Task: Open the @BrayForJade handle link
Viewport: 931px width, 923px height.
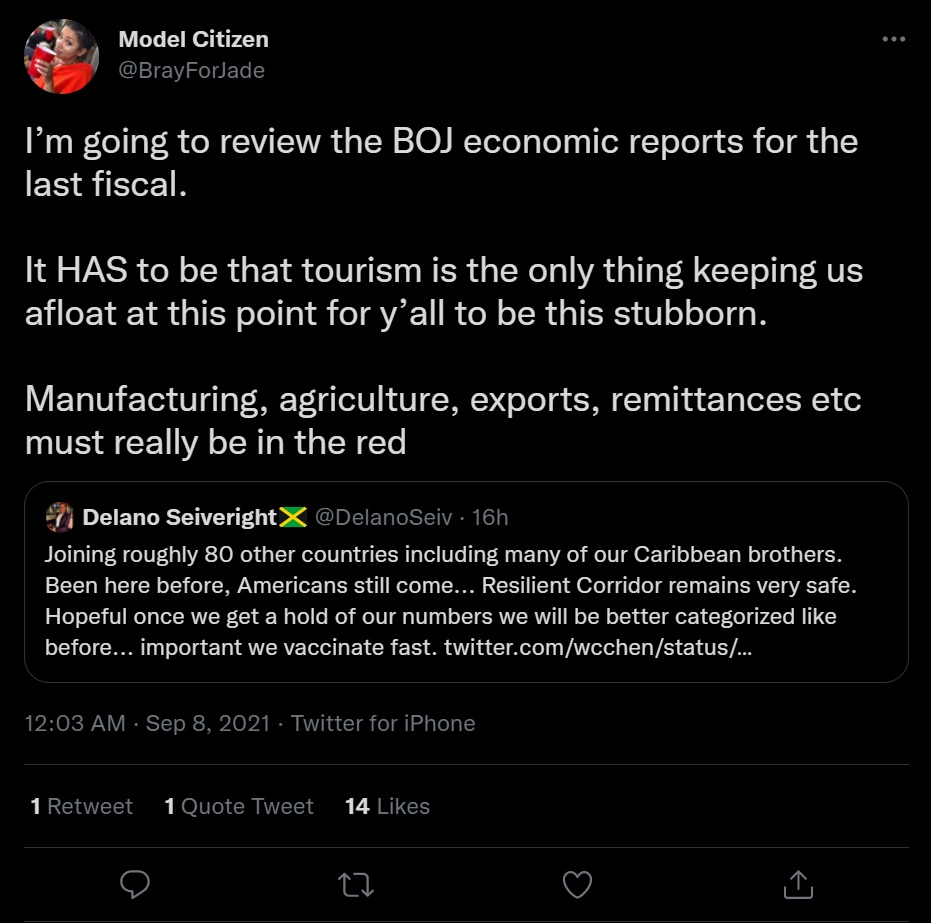Action: tap(191, 71)
